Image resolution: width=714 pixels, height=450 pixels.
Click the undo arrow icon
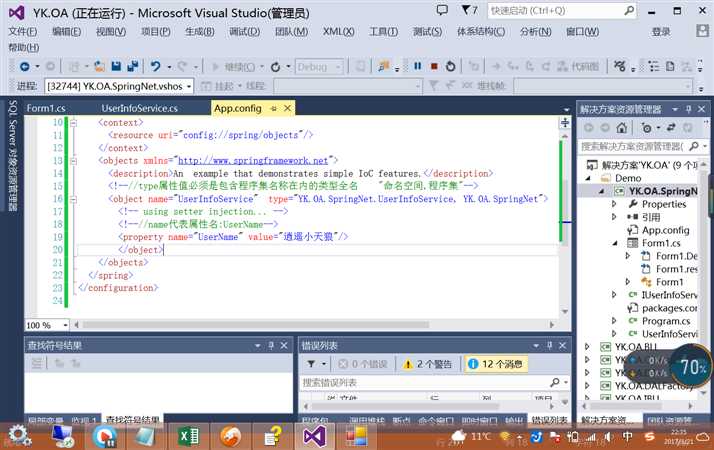(x=155, y=66)
